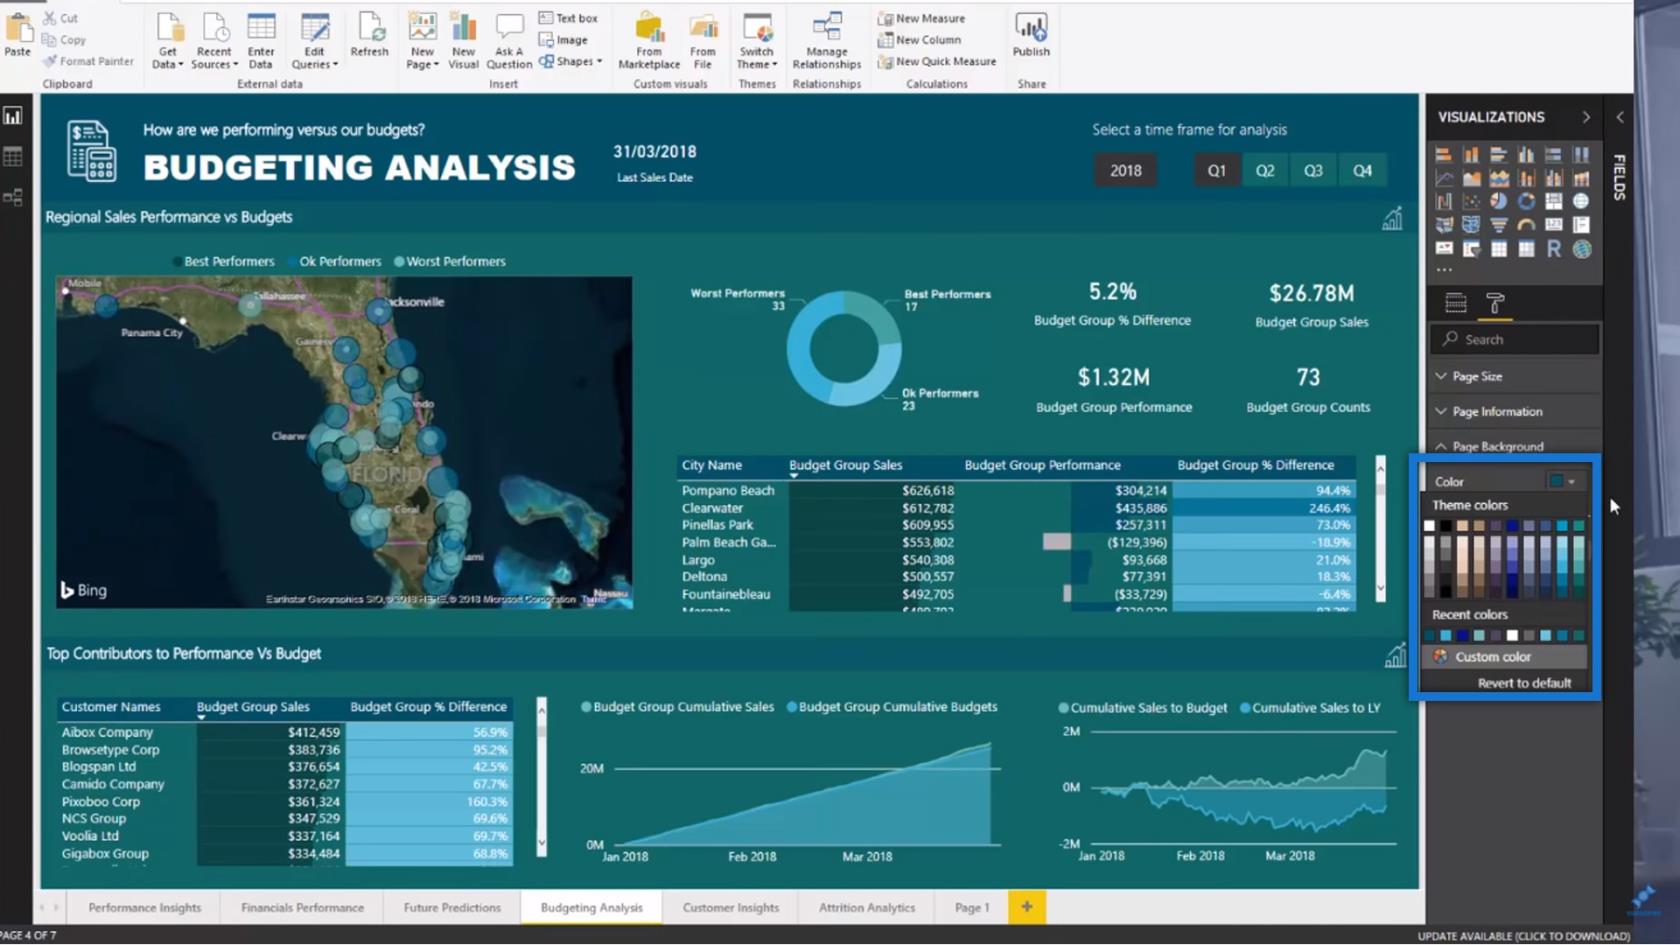Select the 2018 year slicer

click(1125, 170)
